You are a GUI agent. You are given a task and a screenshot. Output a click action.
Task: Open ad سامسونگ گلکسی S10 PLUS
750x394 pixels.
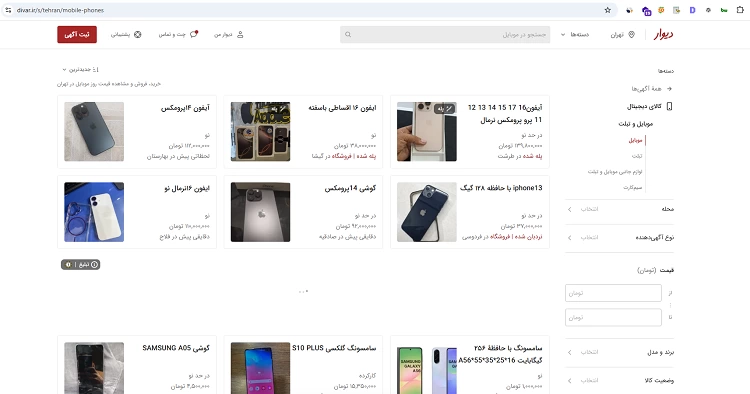[303, 365]
